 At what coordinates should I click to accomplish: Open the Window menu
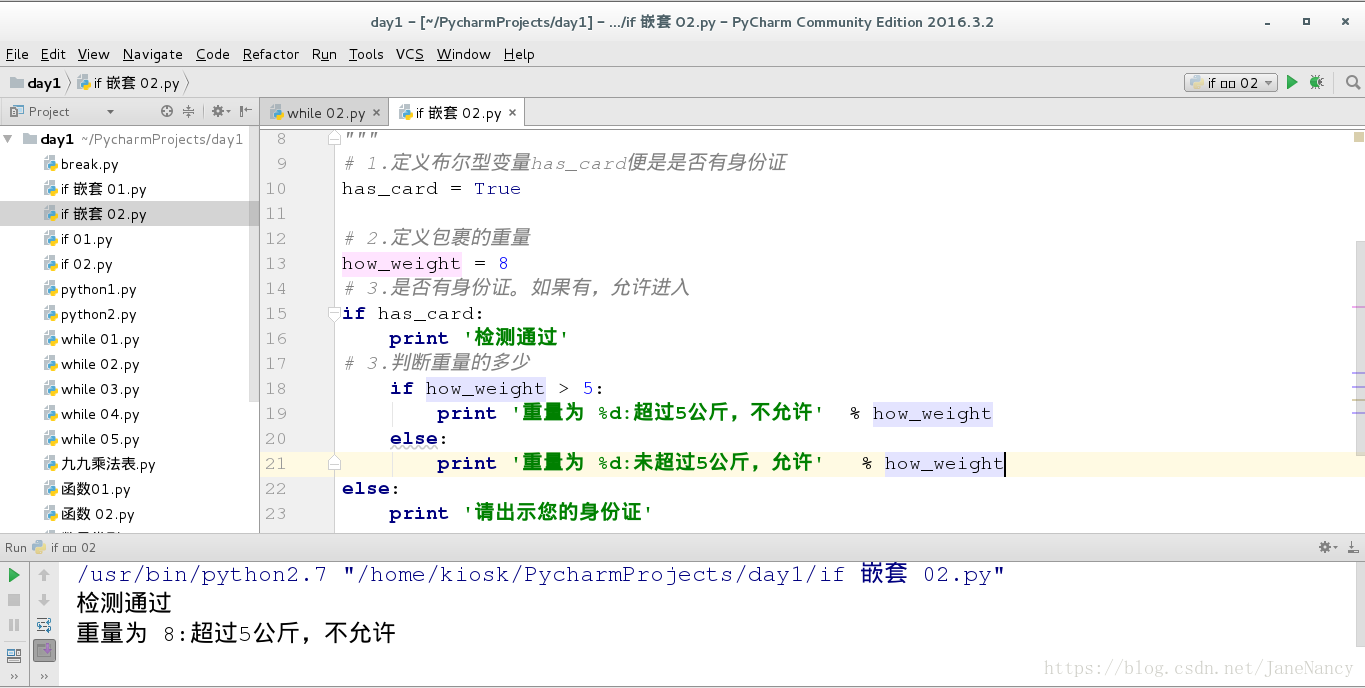coord(464,54)
